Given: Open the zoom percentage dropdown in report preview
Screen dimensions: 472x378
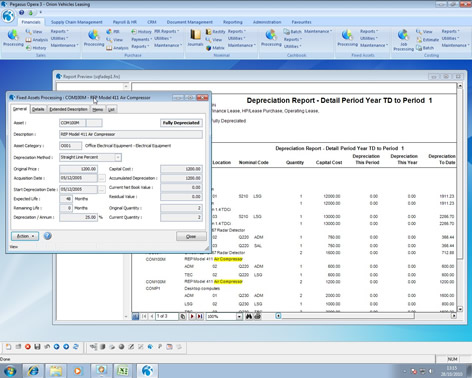Looking at the screenshot, I should (x=239, y=317).
